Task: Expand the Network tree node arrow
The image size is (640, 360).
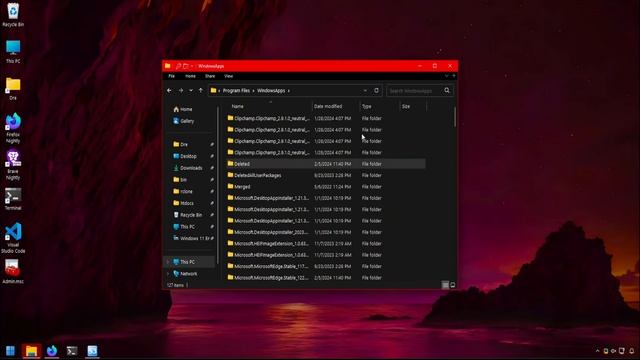Action: coord(168,274)
